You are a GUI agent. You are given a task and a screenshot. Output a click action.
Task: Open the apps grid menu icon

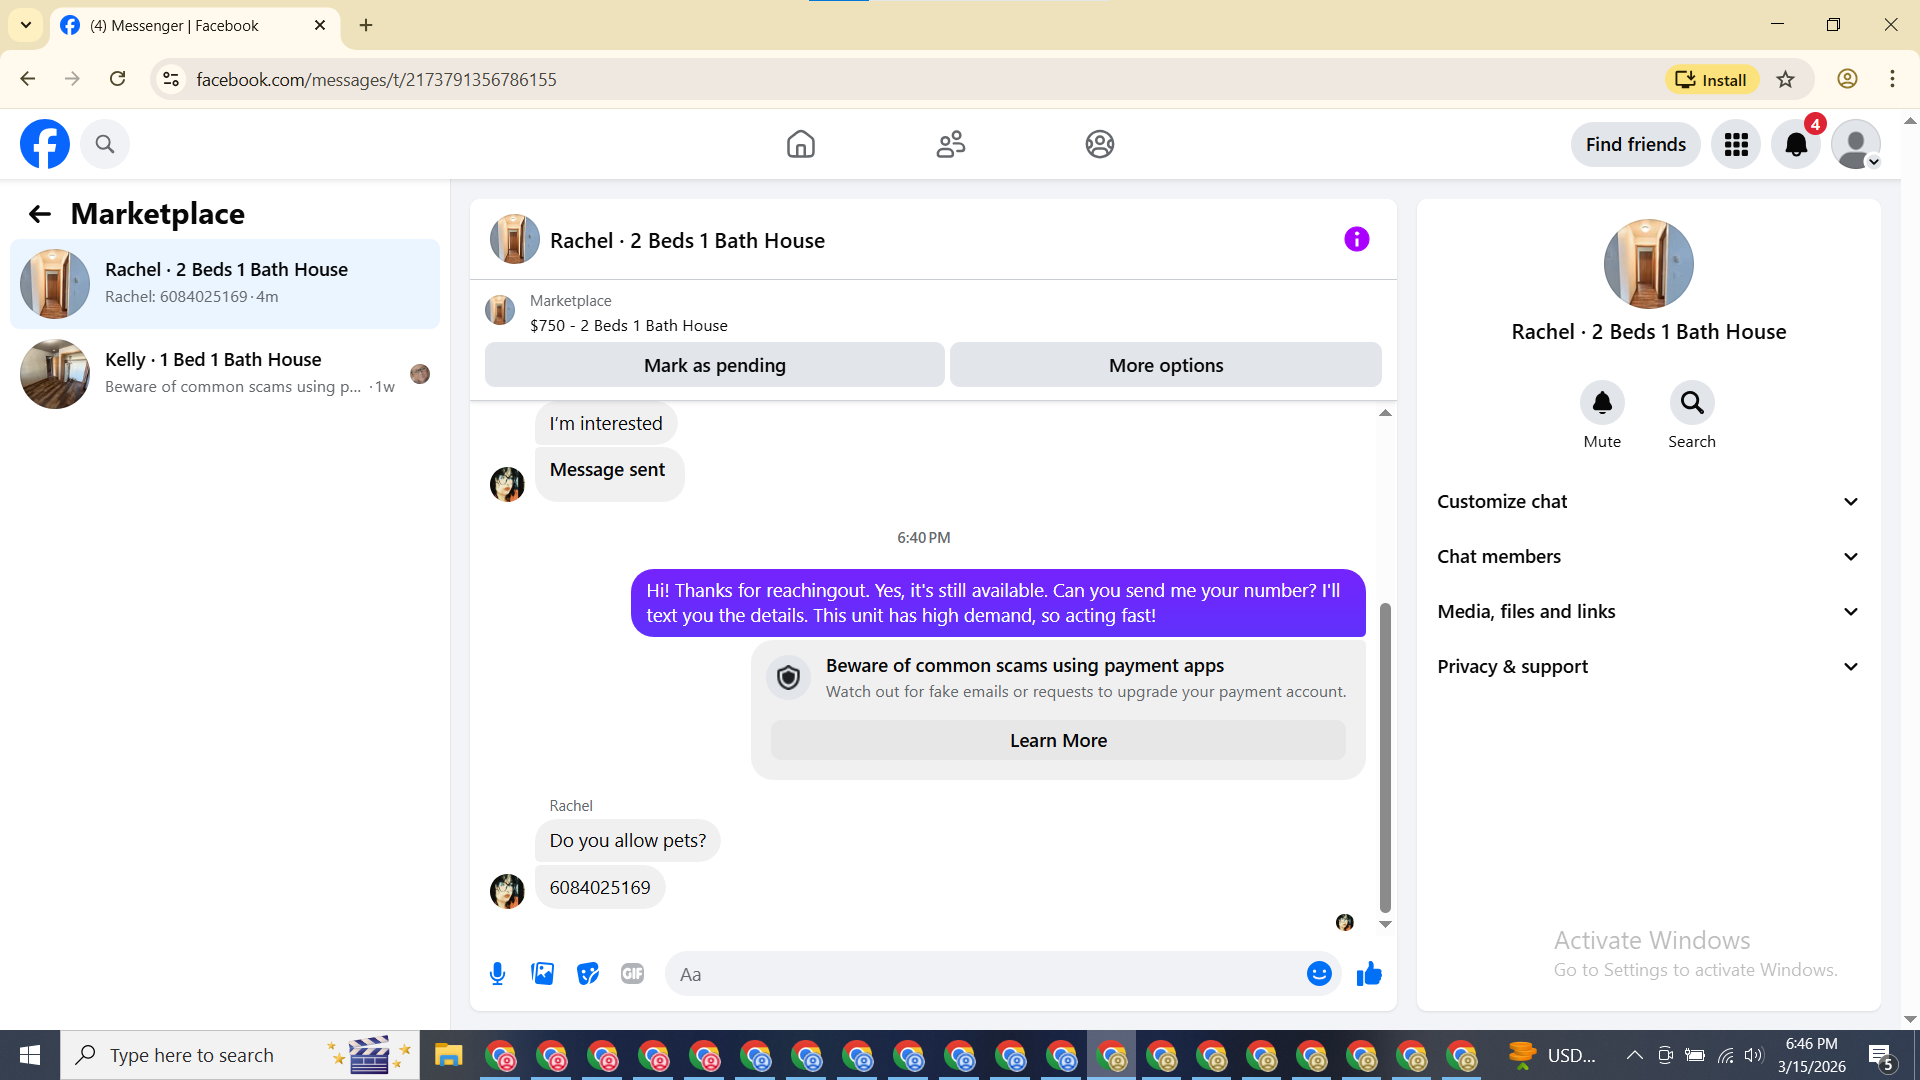coord(1736,145)
